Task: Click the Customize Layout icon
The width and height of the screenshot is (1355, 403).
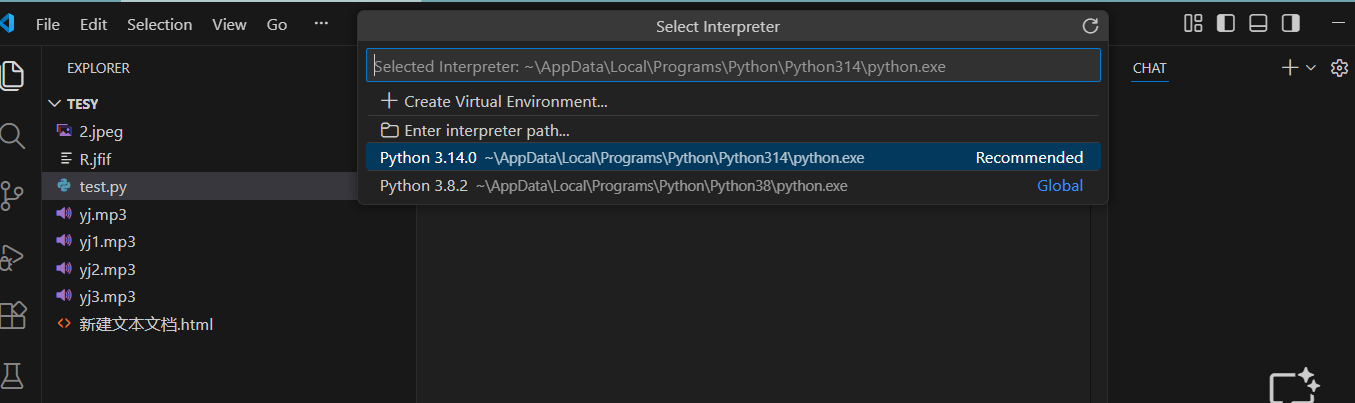Action: click(1193, 23)
